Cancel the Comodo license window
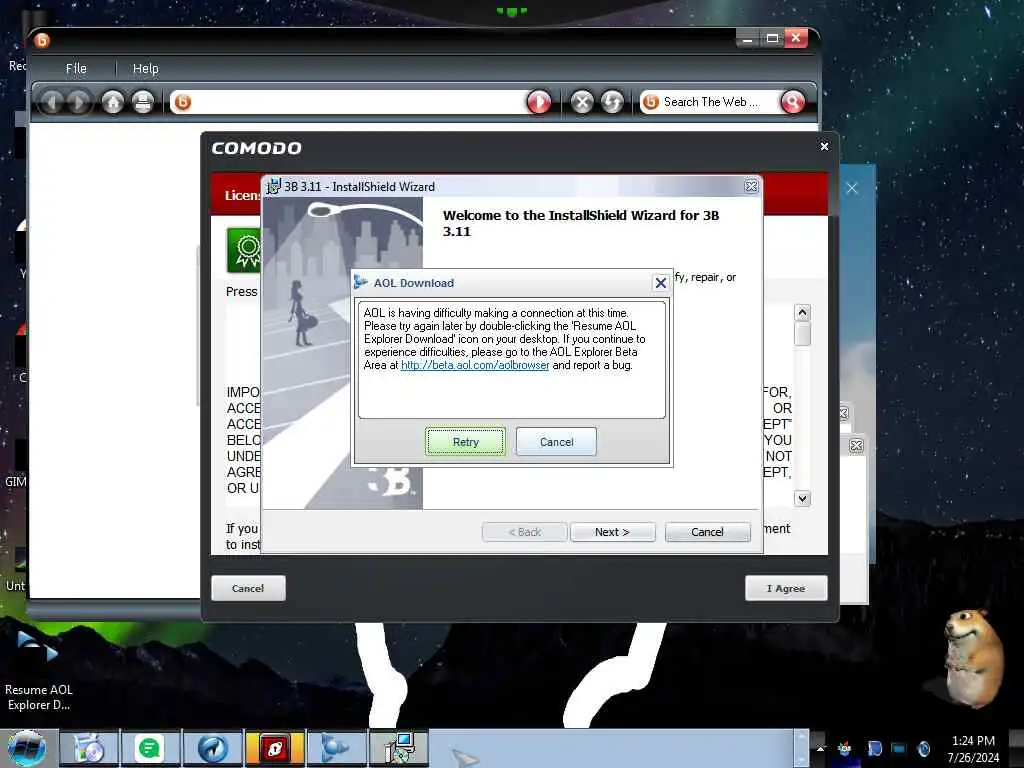Viewport: 1024px width, 768px height. [x=248, y=588]
